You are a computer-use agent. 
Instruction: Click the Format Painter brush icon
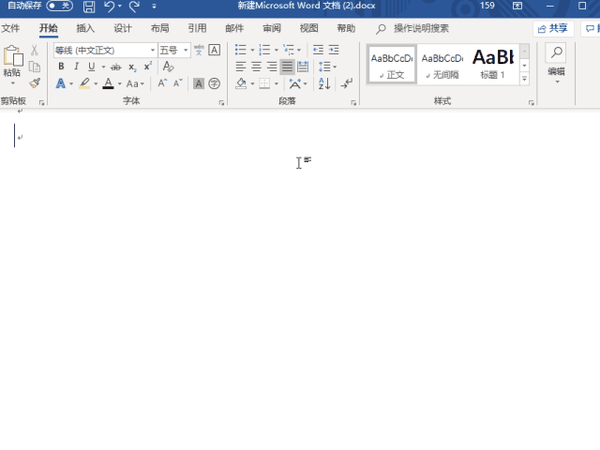[35, 83]
